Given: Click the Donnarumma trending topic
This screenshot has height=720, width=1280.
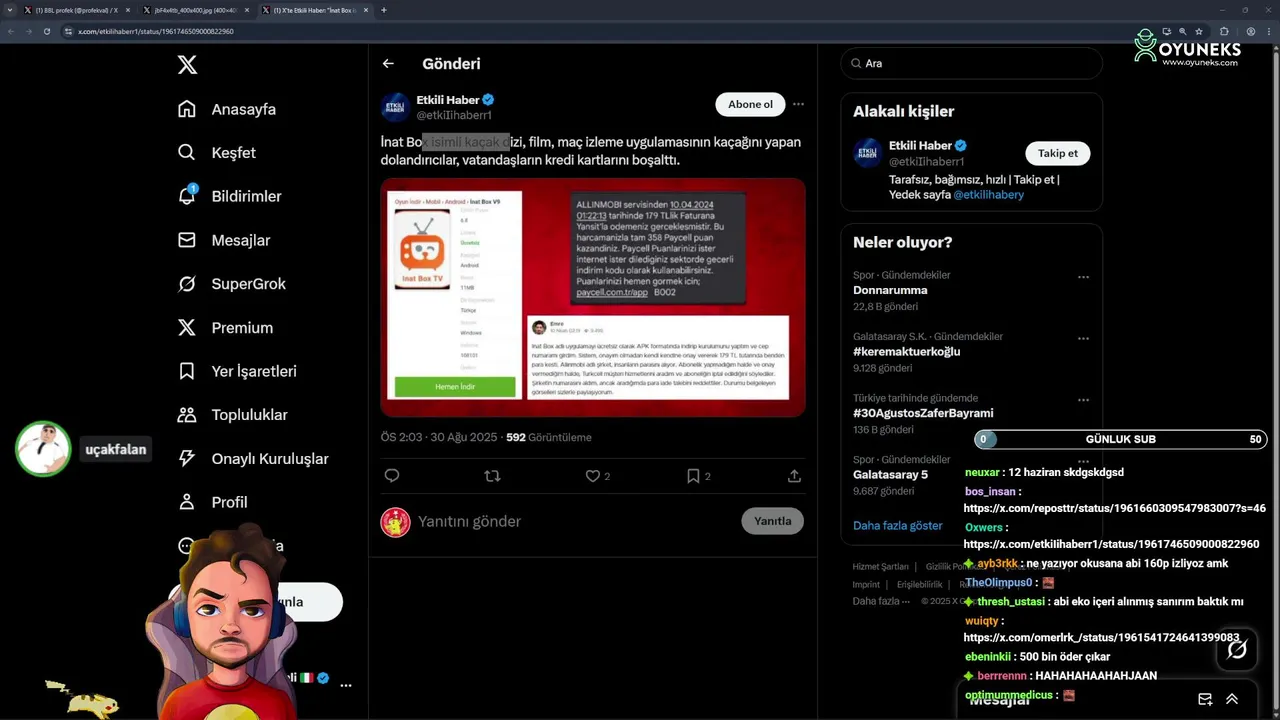Looking at the screenshot, I should click(890, 290).
